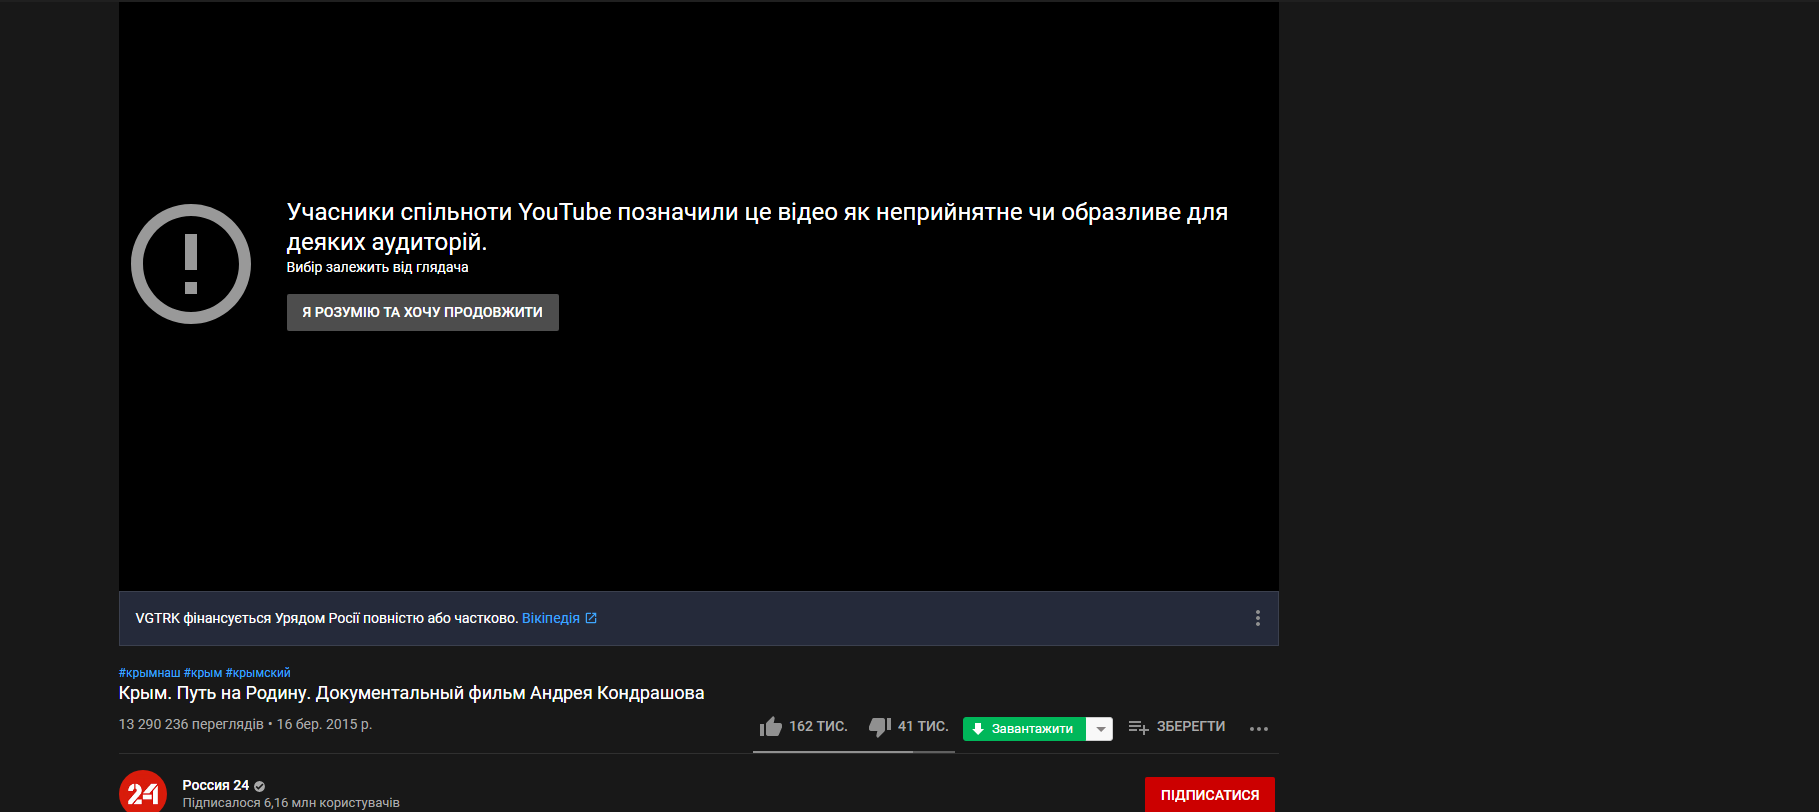Click the VGTRK funding notice text
Screen dimensions: 1819x812
(x=326, y=618)
